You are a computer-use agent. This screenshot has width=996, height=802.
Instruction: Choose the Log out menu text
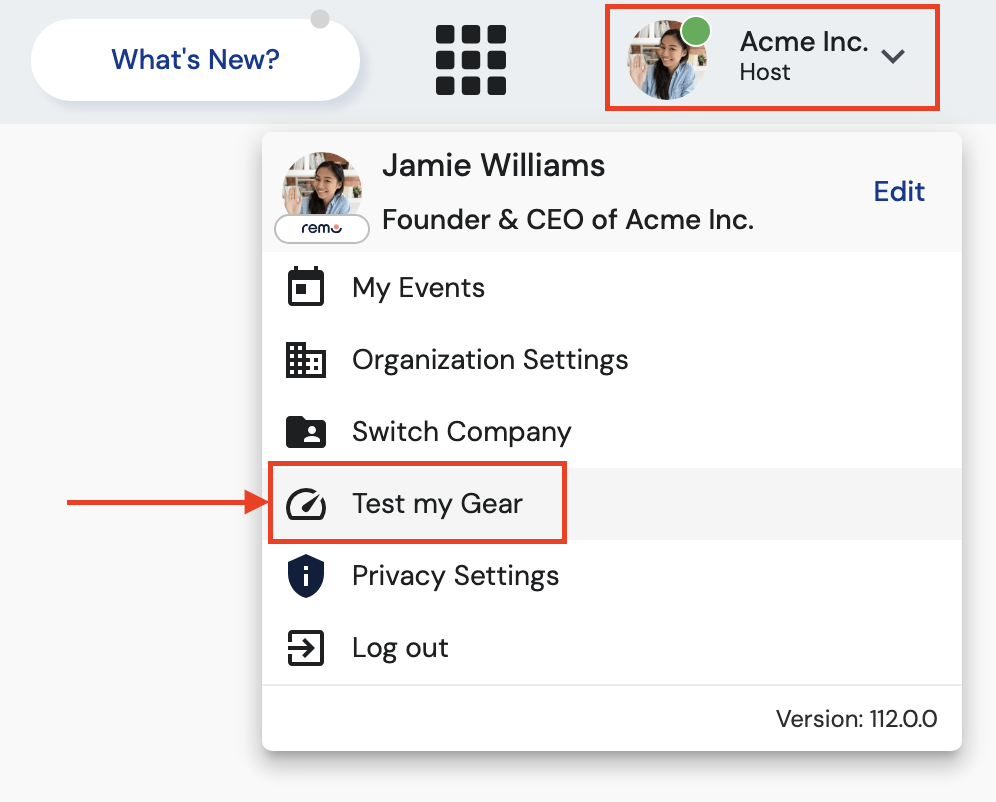[400, 648]
